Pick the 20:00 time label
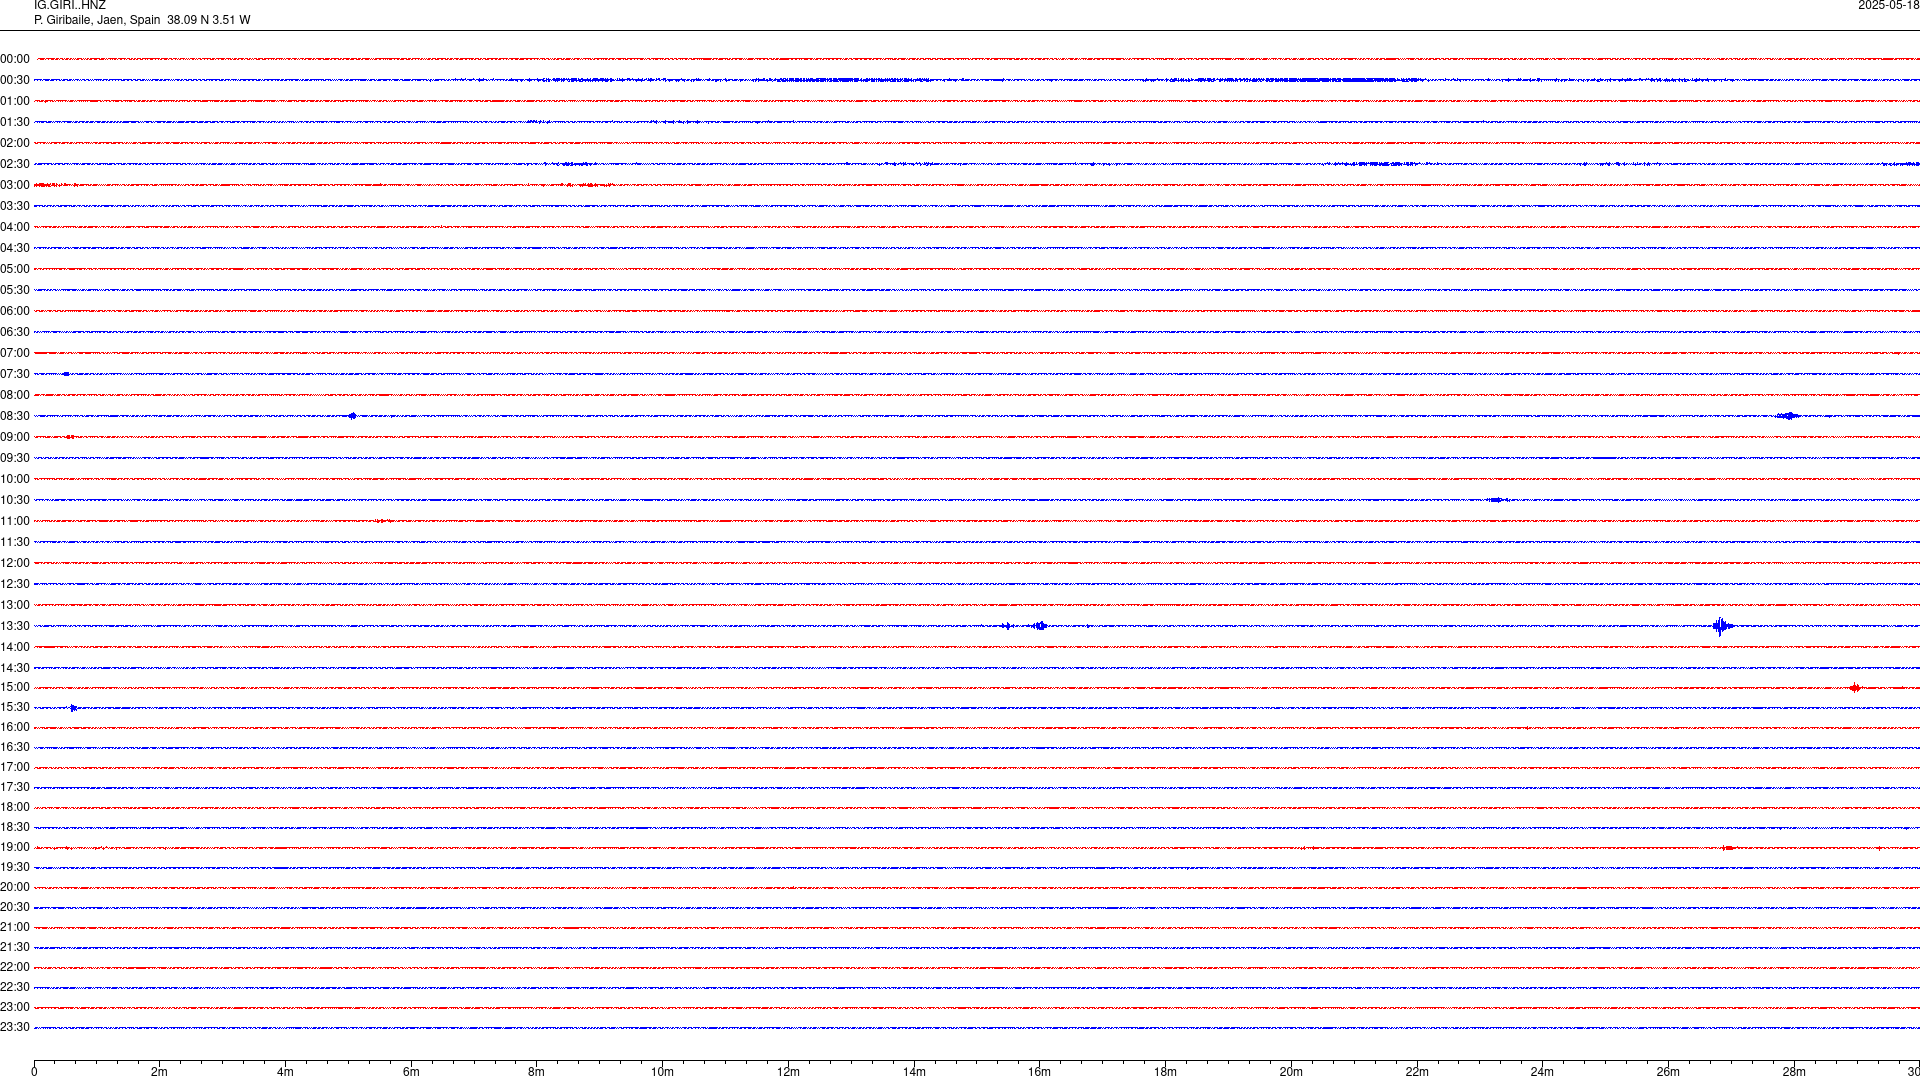1920x1080 pixels. point(15,887)
